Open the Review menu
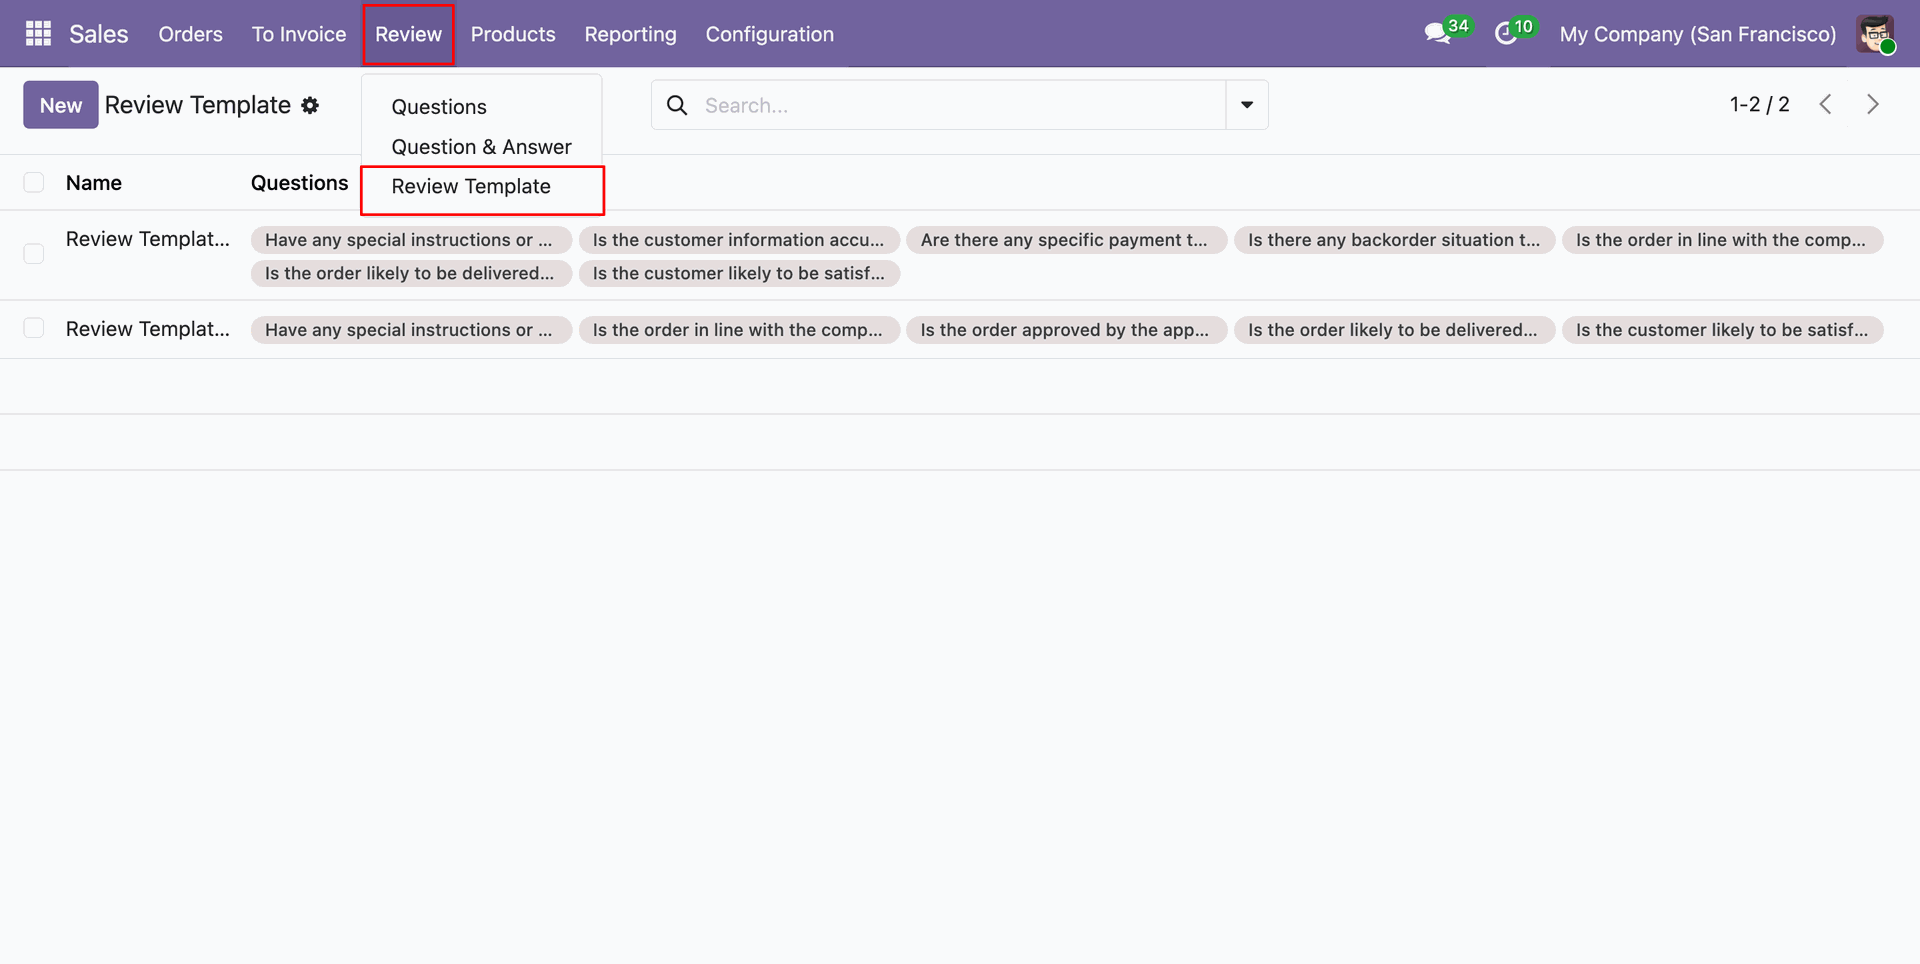 click(x=408, y=34)
